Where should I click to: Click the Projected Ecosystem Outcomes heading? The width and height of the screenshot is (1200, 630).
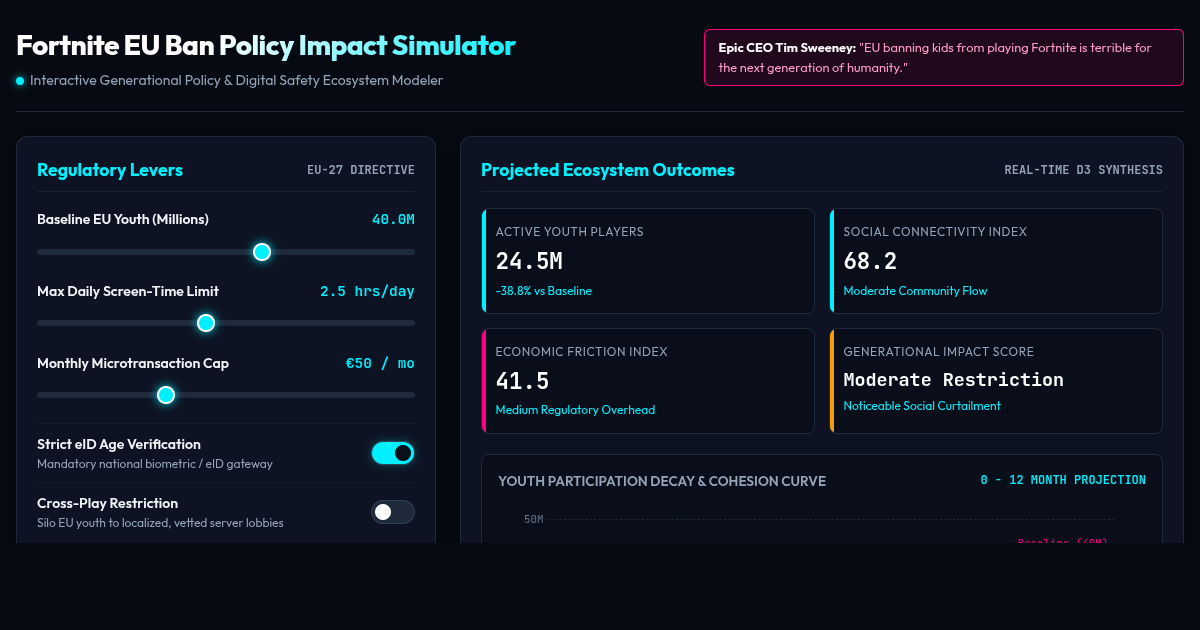point(608,170)
